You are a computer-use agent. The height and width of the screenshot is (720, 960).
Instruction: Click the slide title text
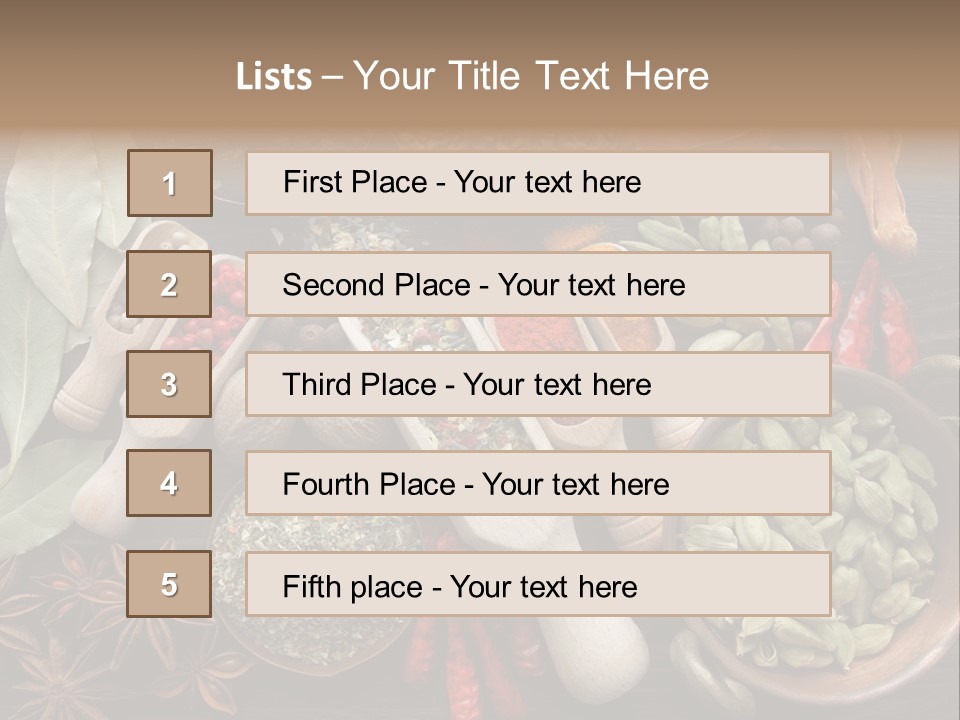[x=473, y=76]
